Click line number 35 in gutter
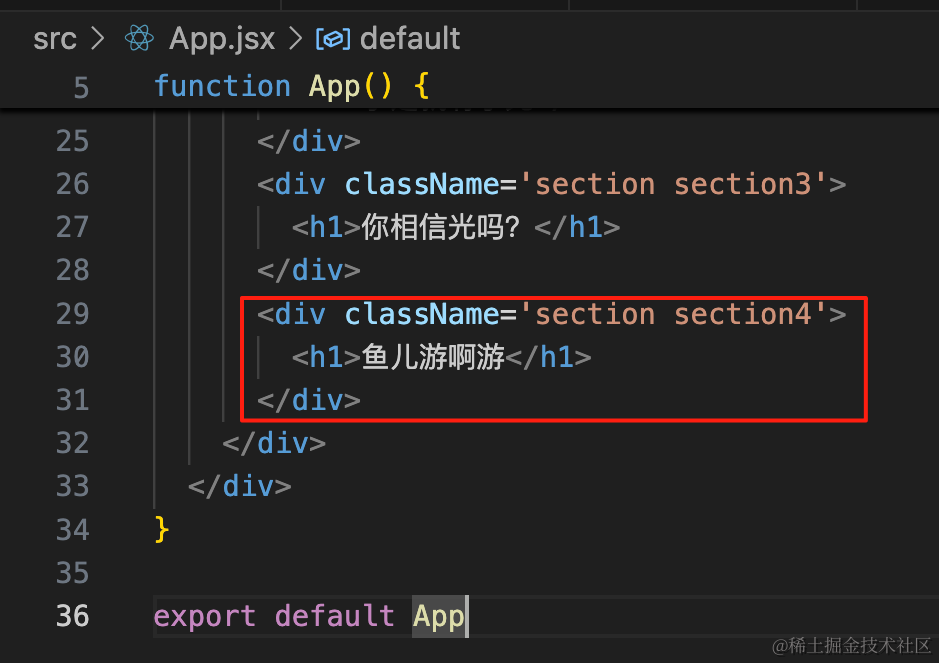940x664 pixels. (73, 574)
